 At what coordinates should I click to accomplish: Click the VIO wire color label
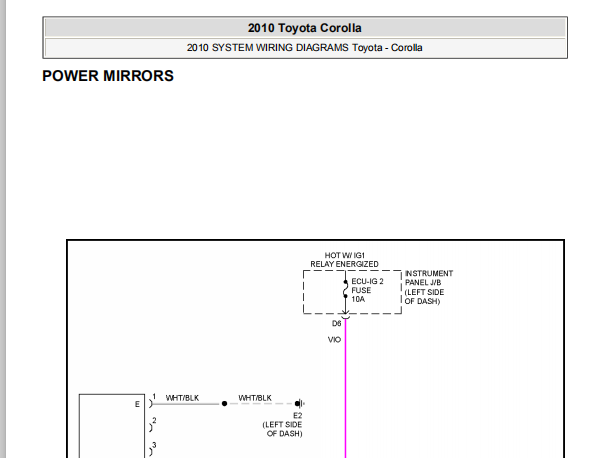pyautogui.click(x=334, y=340)
